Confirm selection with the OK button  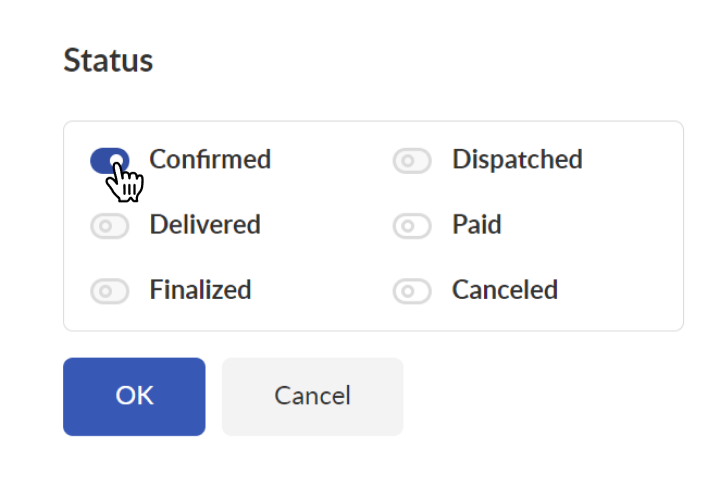point(134,397)
